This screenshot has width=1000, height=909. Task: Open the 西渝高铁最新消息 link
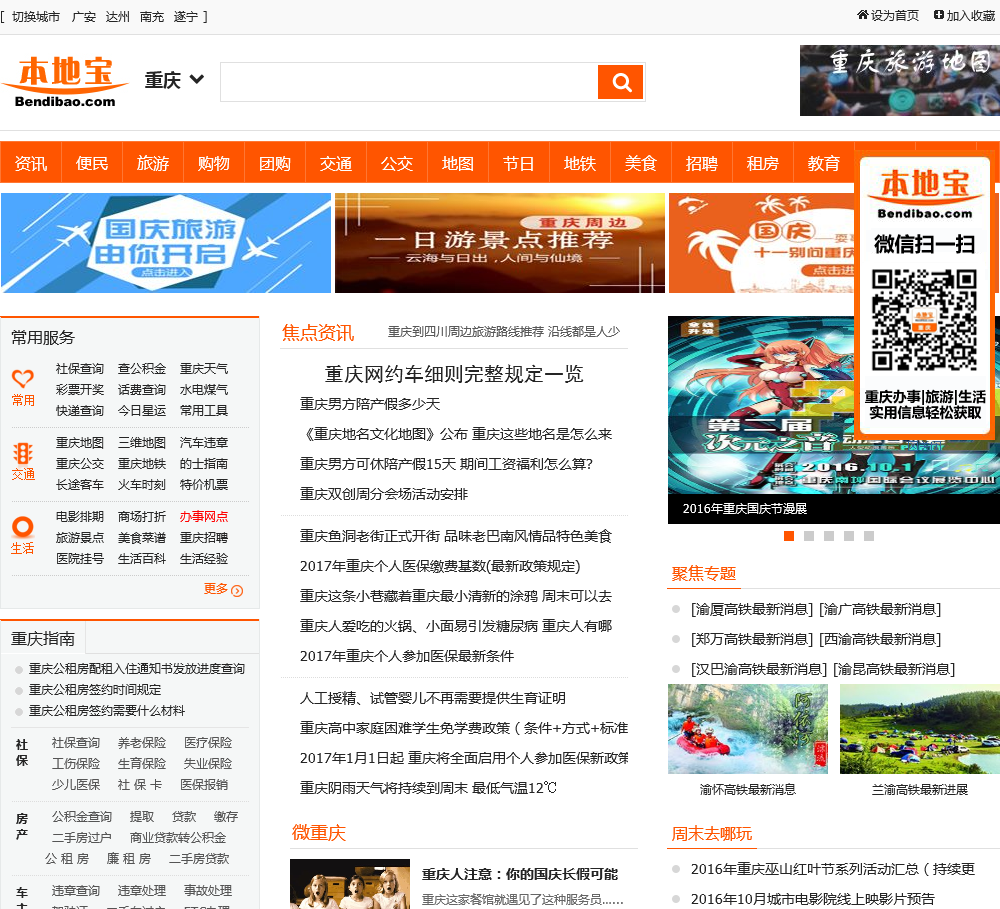pyautogui.click(x=880, y=640)
